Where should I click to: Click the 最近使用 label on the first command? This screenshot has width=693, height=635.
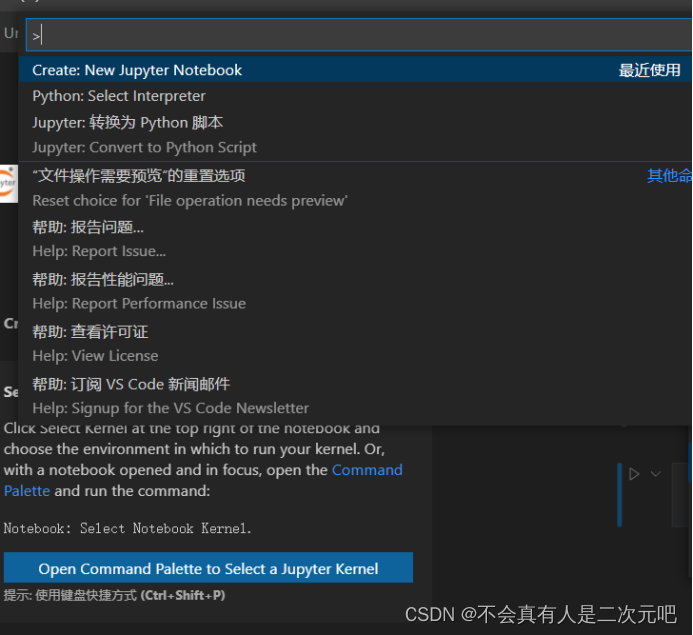point(649,70)
